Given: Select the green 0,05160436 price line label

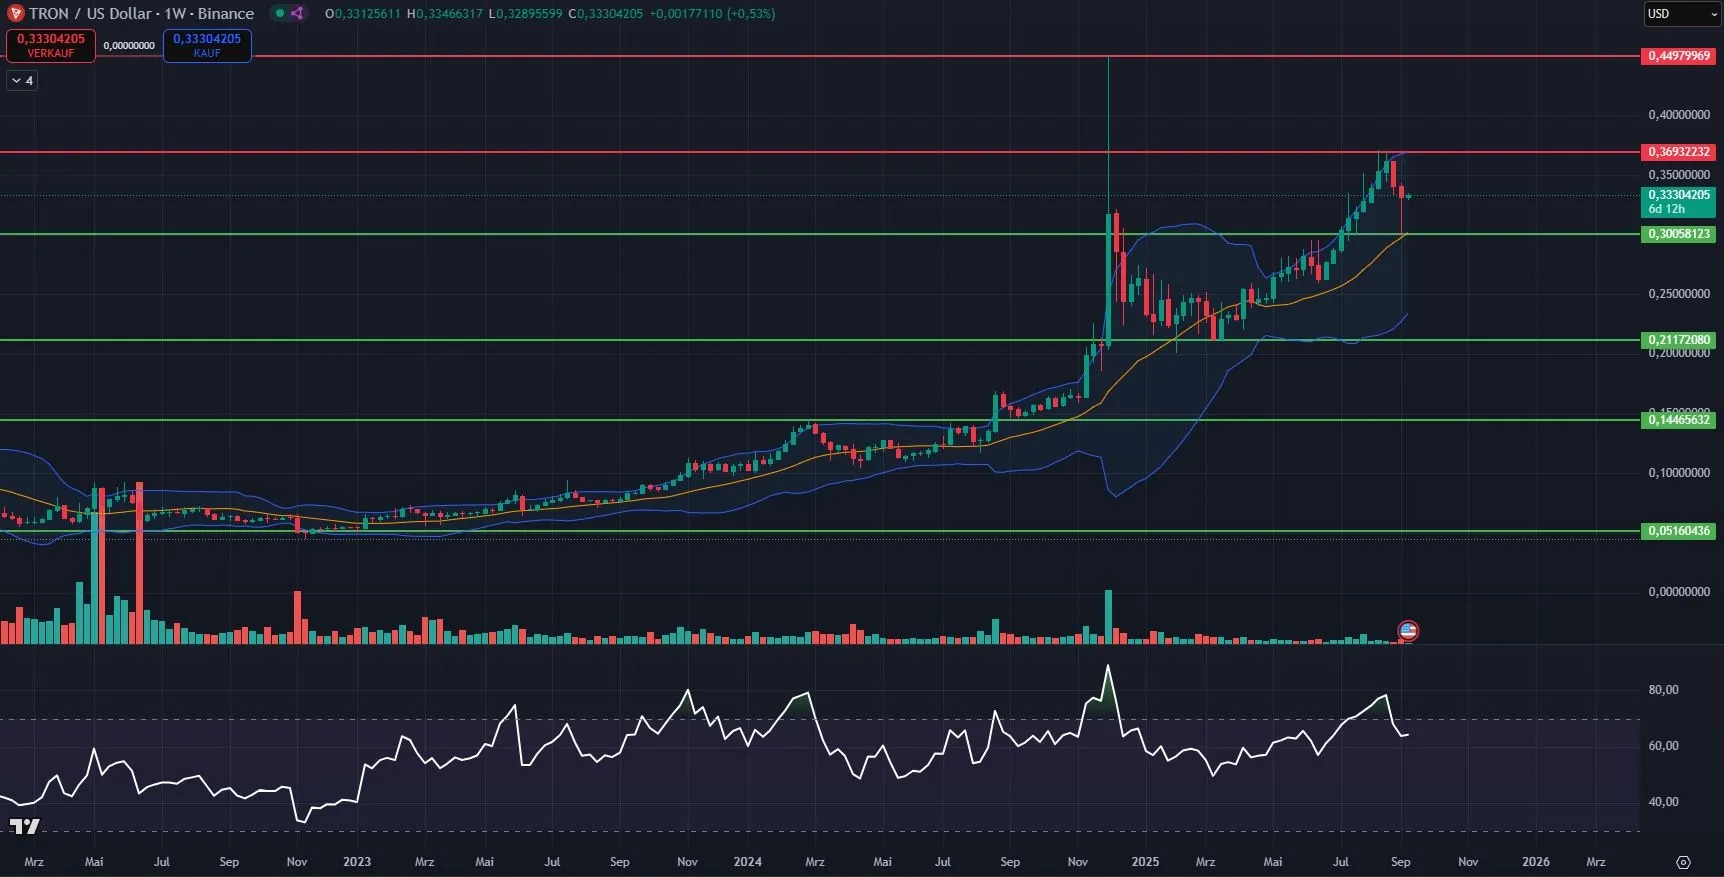Looking at the screenshot, I should 1679,531.
